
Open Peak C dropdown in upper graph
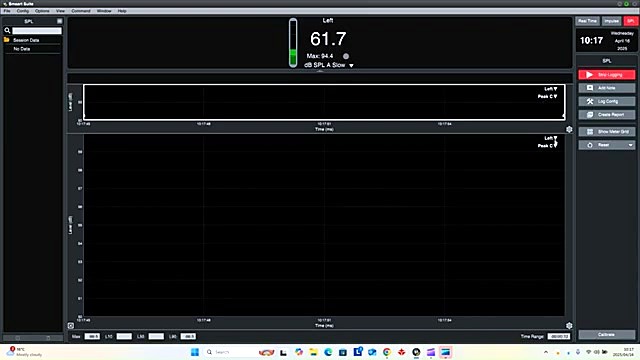point(547,96)
